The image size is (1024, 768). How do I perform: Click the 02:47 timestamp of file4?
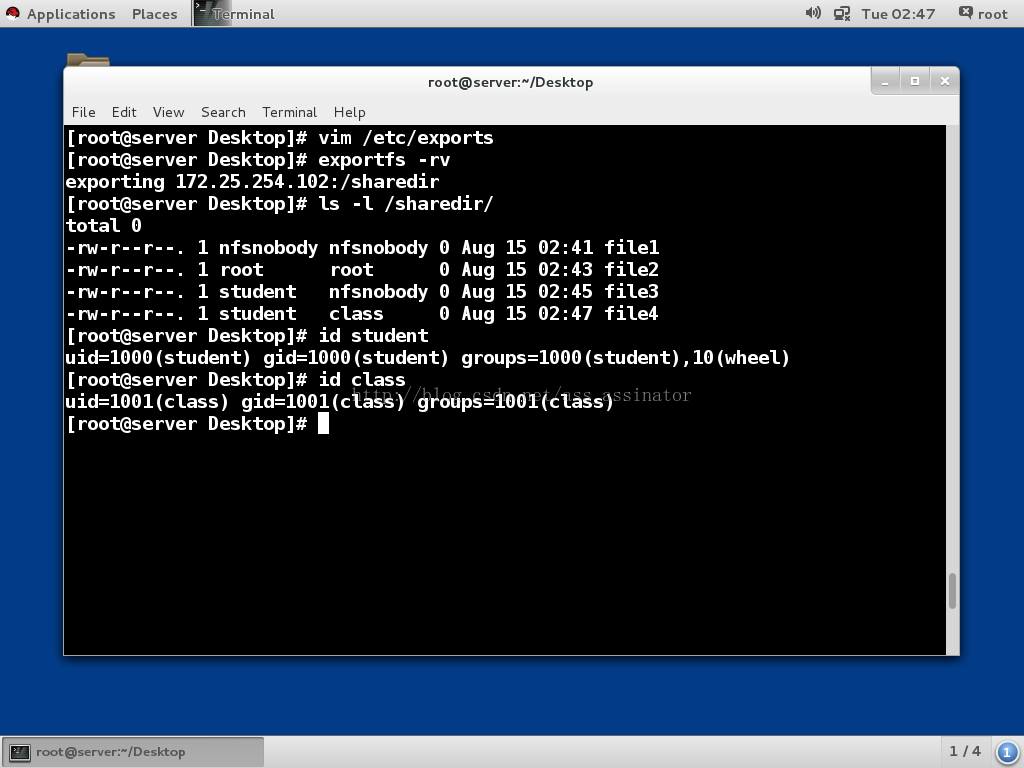(x=566, y=313)
